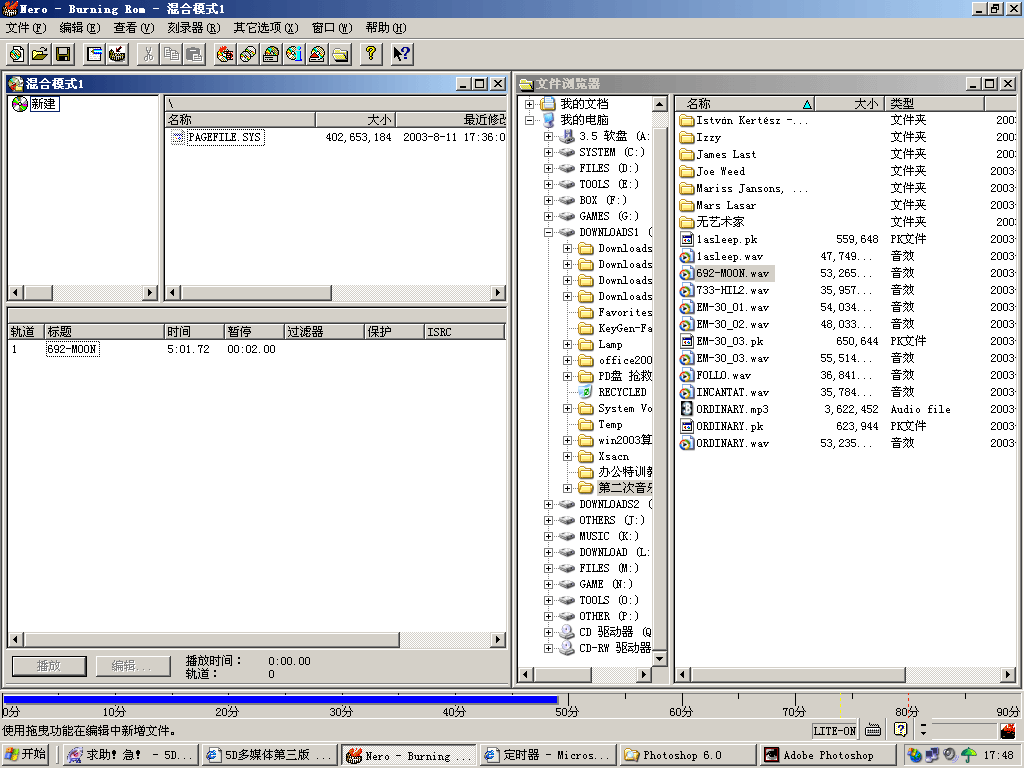1024x768 pixels.
Task: Click the copy icon in the toolbar
Action: (x=171, y=54)
